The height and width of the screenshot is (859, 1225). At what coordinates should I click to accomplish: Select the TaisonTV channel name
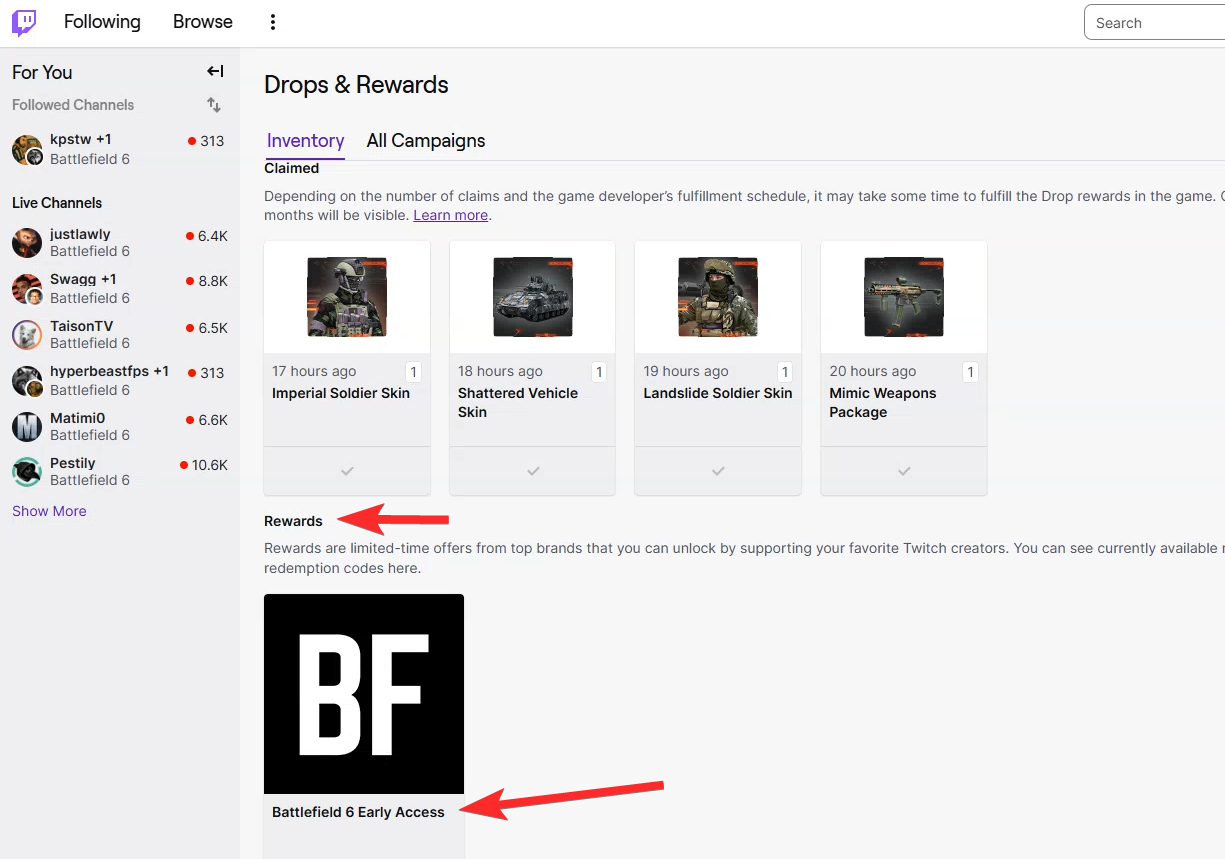click(82, 326)
